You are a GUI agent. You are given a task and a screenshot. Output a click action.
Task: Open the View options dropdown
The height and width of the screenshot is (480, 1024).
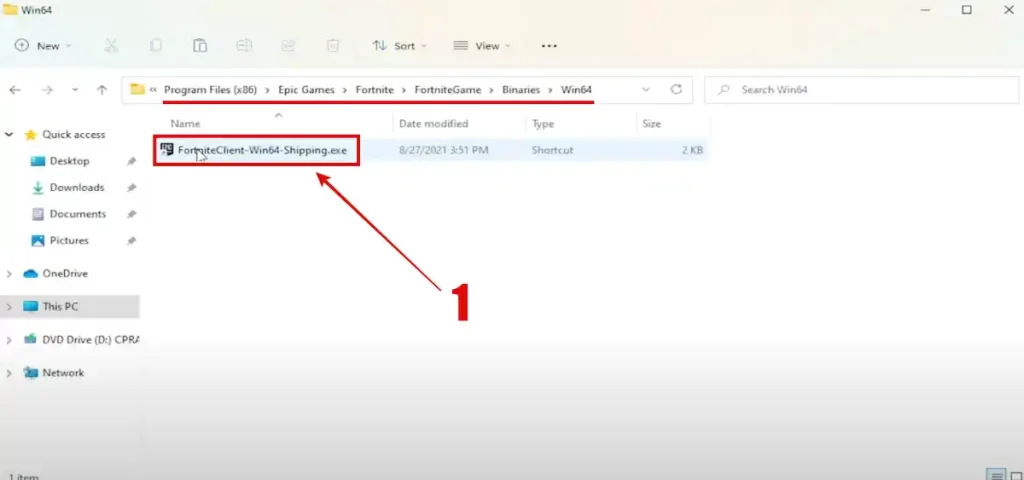[x=482, y=46]
